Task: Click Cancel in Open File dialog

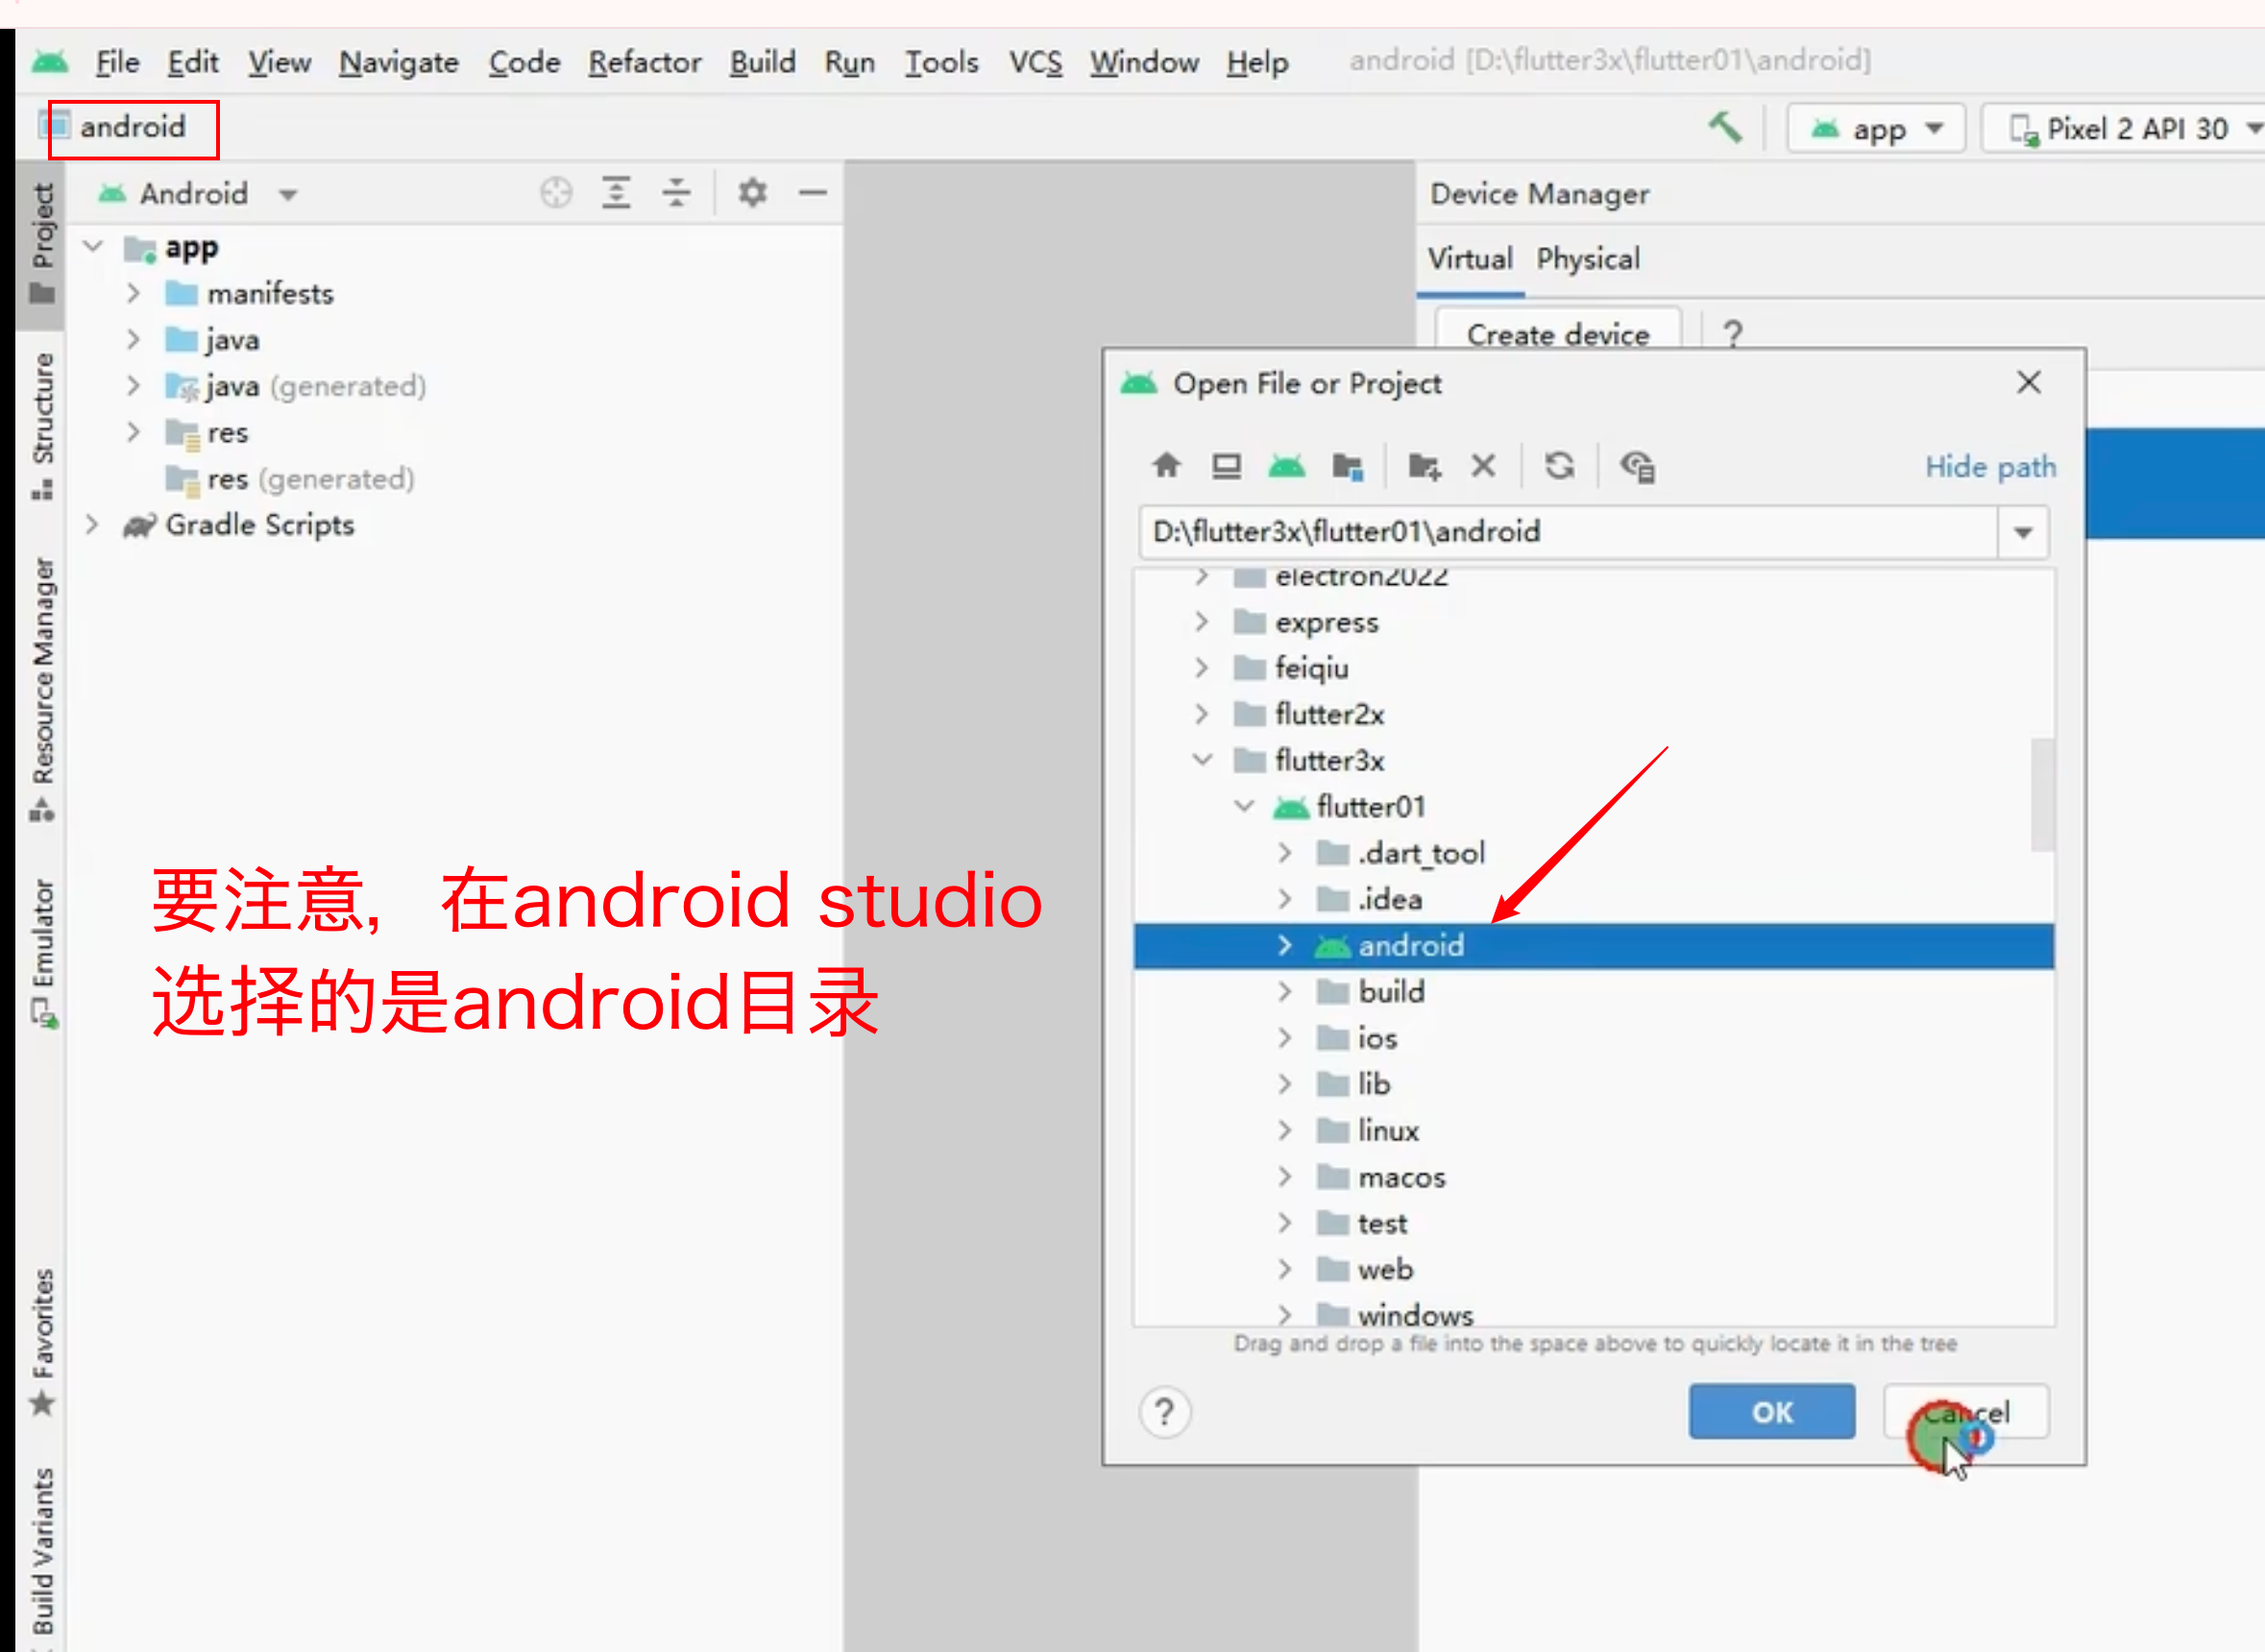Action: click(x=1966, y=1411)
